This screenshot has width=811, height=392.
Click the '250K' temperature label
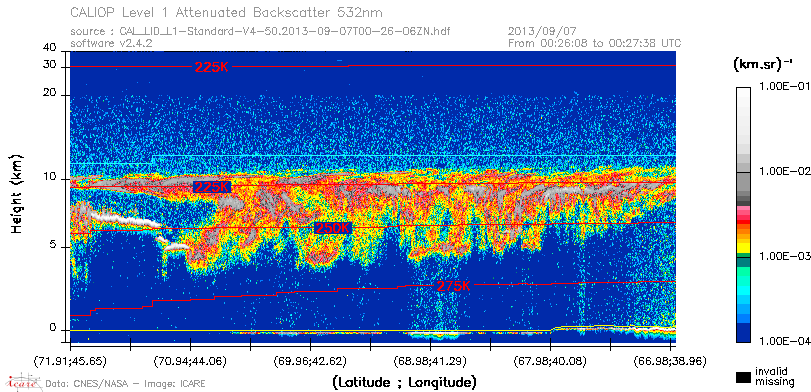[333, 228]
